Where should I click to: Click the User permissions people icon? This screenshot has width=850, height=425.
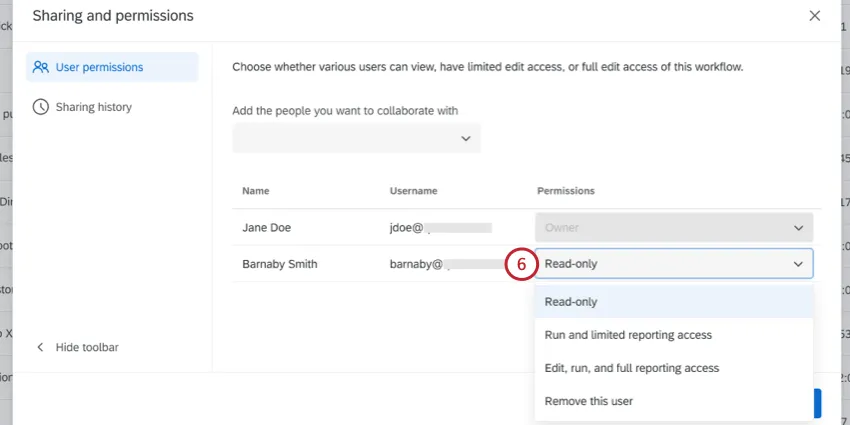41,67
